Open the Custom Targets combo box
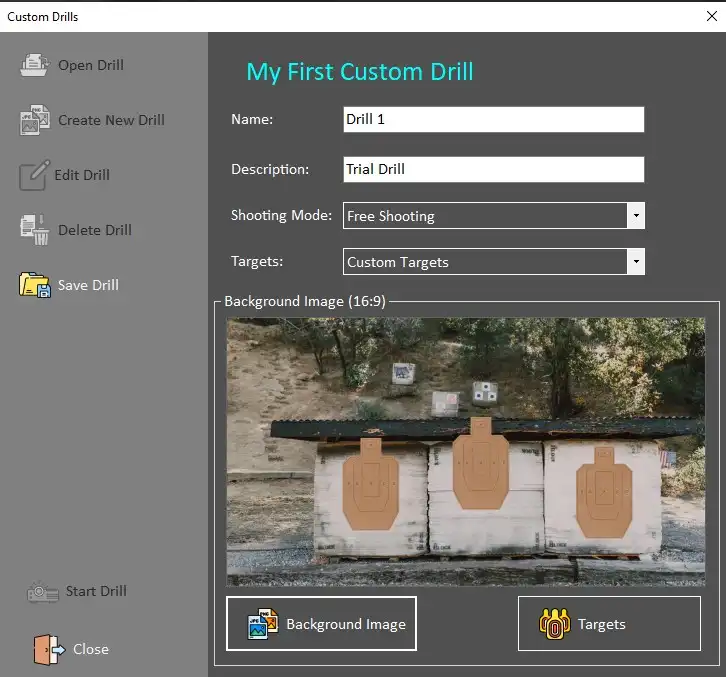 (484, 262)
